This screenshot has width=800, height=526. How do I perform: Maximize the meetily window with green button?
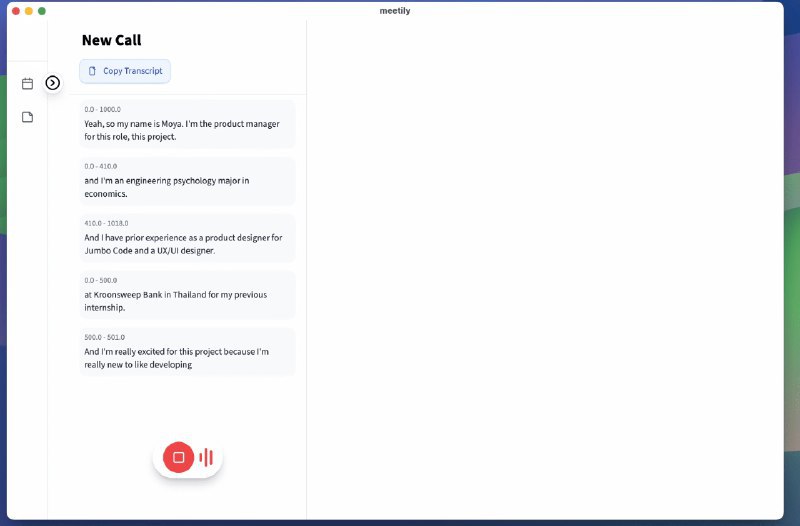click(x=42, y=10)
